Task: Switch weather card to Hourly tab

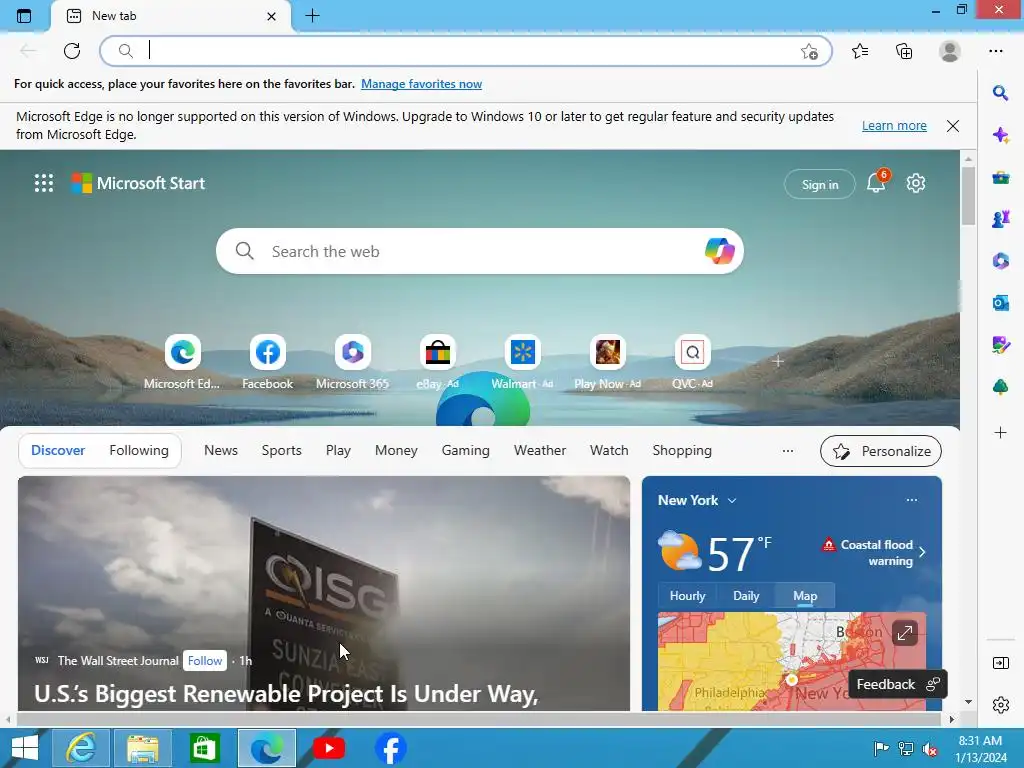Action: (687, 596)
